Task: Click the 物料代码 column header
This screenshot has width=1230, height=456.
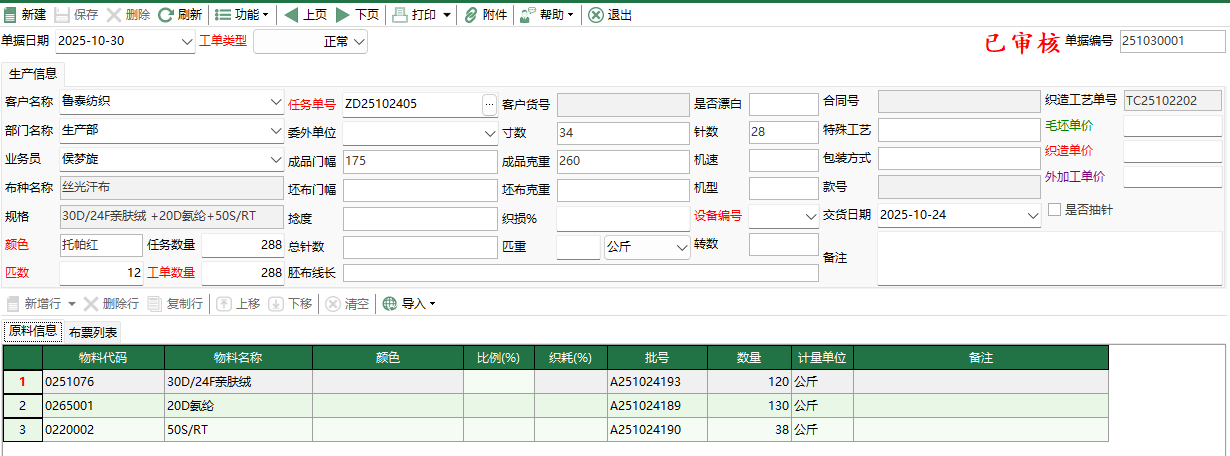Action: [104, 358]
